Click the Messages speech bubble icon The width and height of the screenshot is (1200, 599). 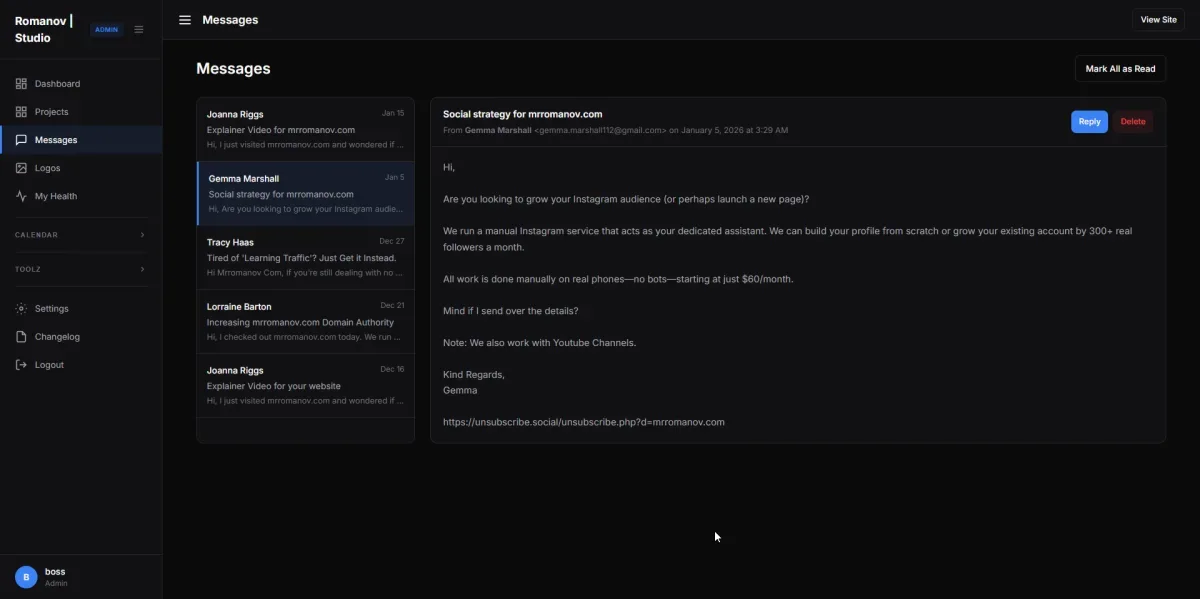click(21, 140)
